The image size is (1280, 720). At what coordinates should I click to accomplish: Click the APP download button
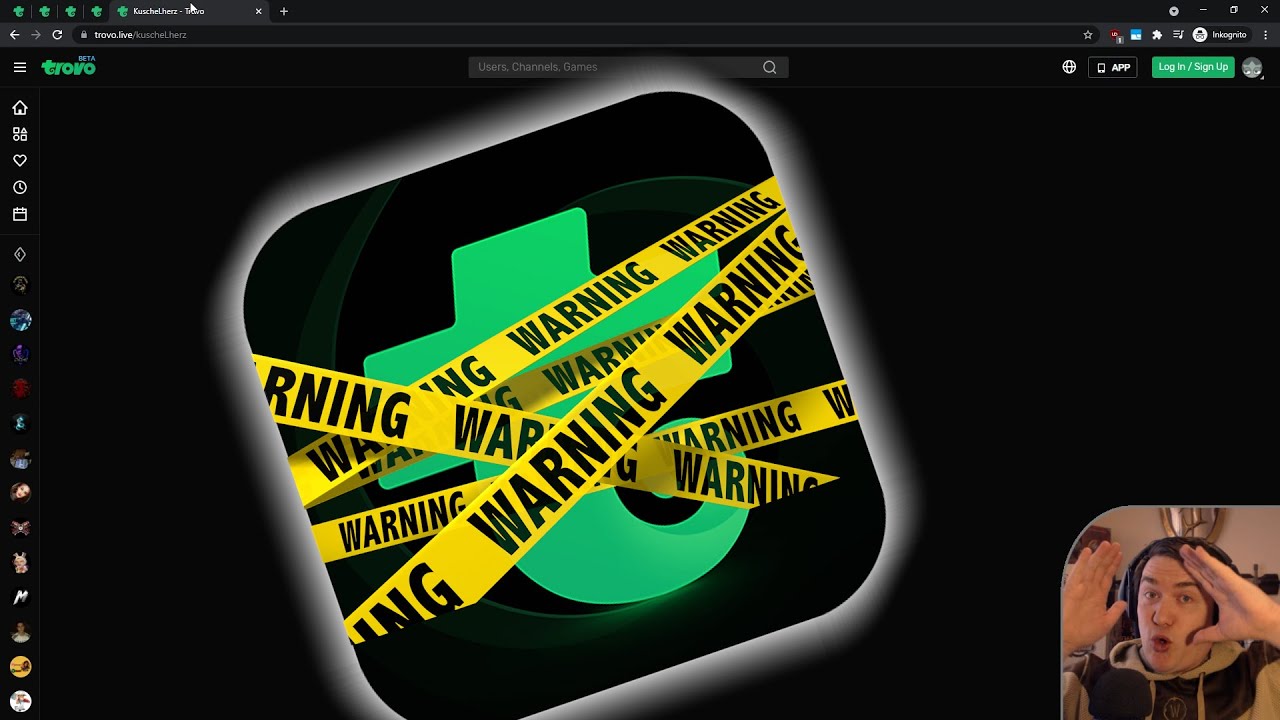(x=1113, y=67)
